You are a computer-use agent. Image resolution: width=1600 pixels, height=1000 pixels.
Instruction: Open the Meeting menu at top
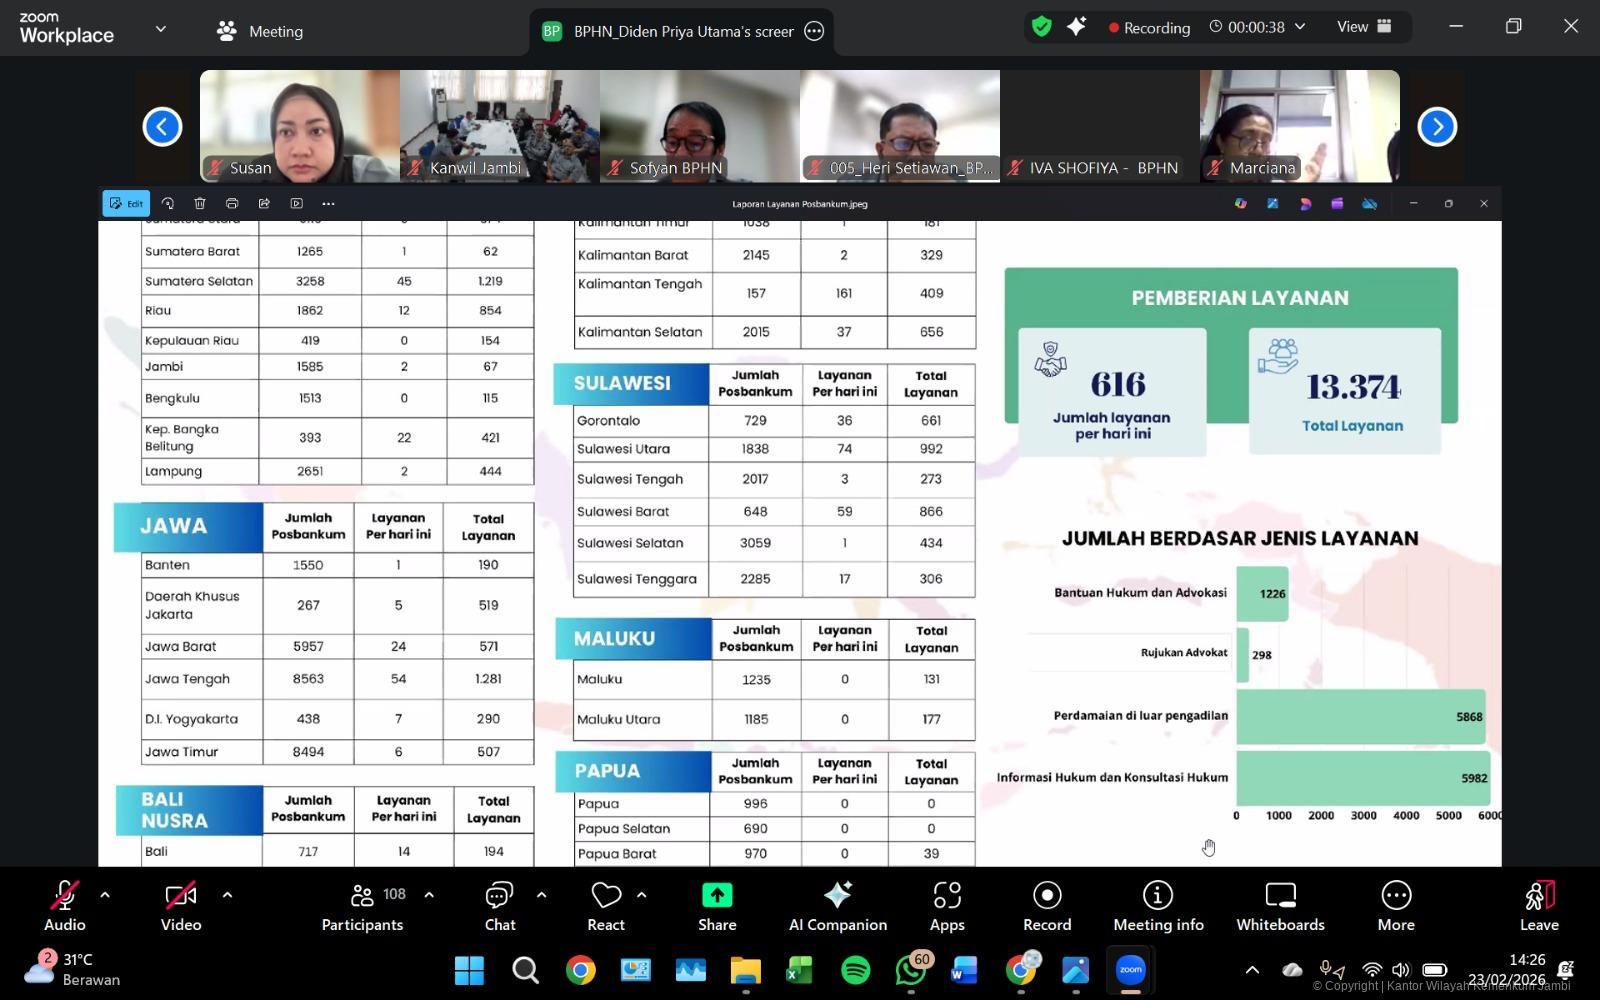click(260, 31)
